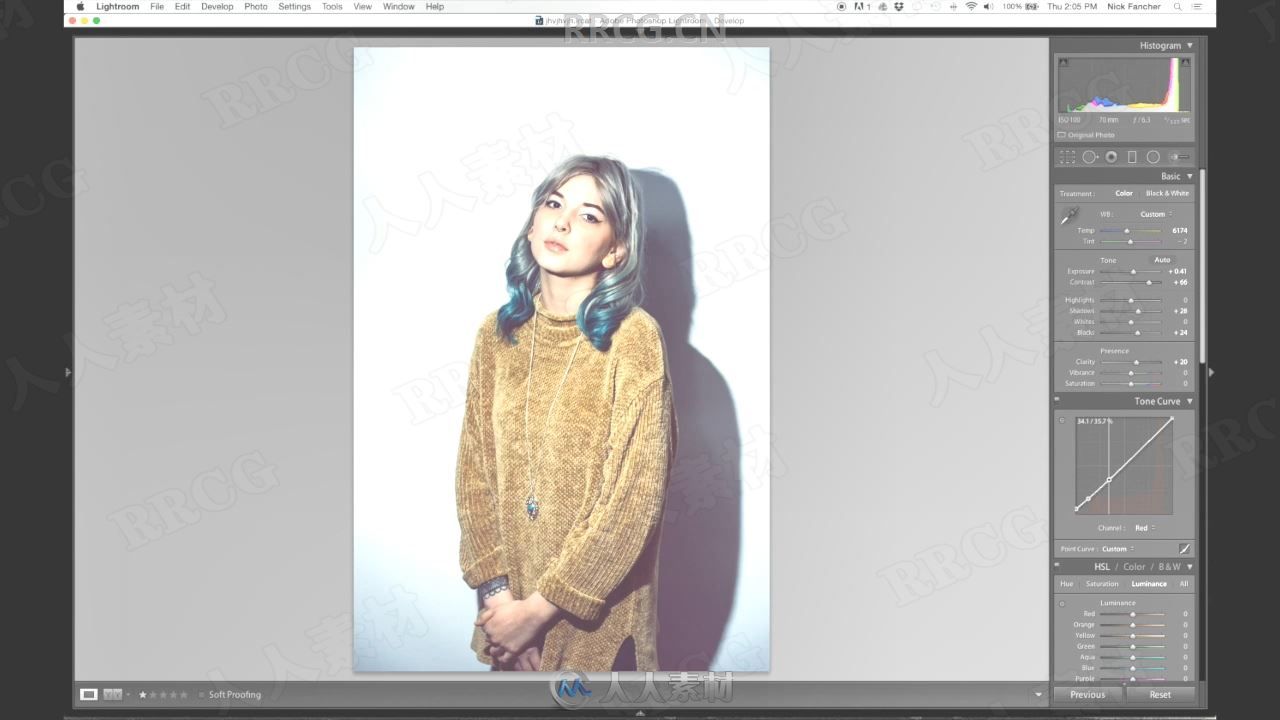
Task: Open the Tools menu
Action: point(332,6)
